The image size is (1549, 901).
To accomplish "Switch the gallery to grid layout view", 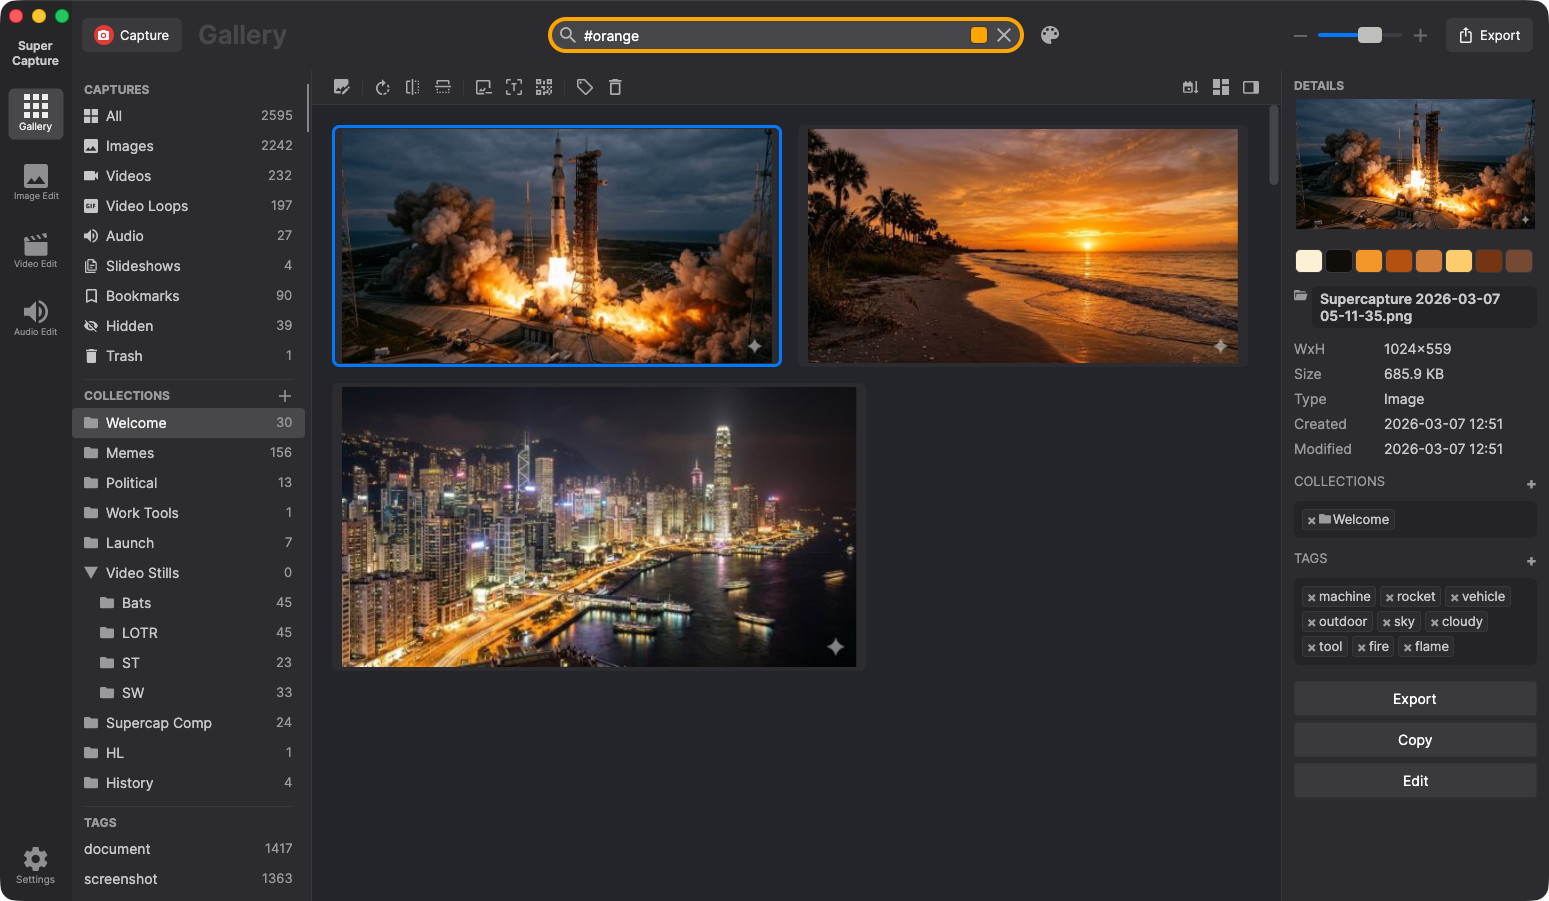I will (1221, 87).
